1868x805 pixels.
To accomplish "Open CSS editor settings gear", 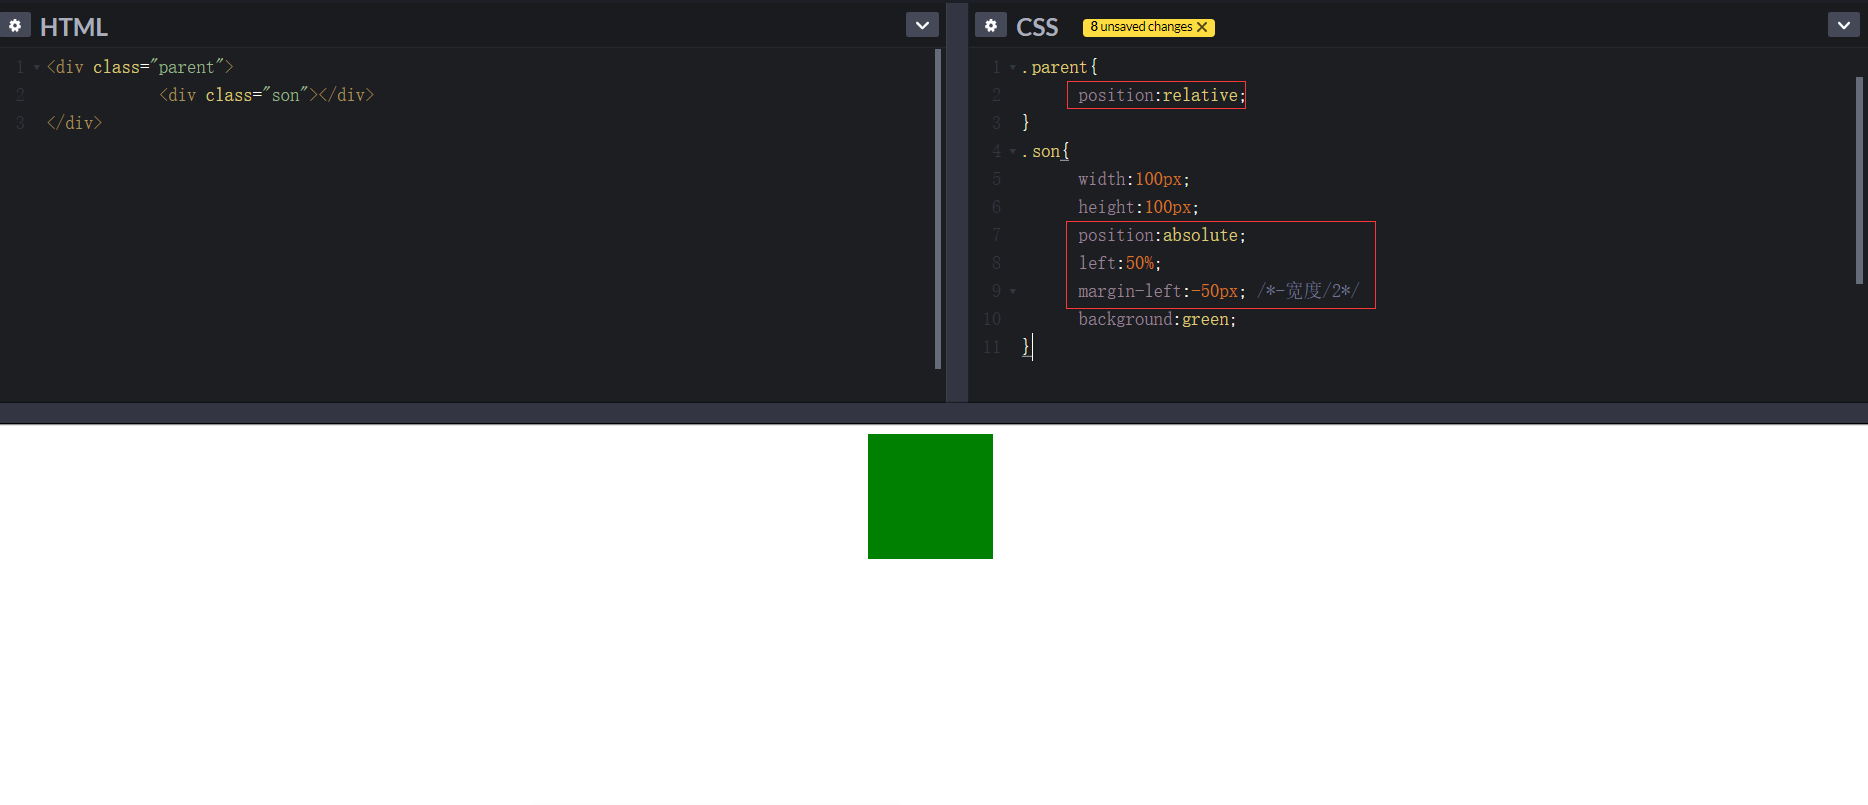I will (990, 25).
